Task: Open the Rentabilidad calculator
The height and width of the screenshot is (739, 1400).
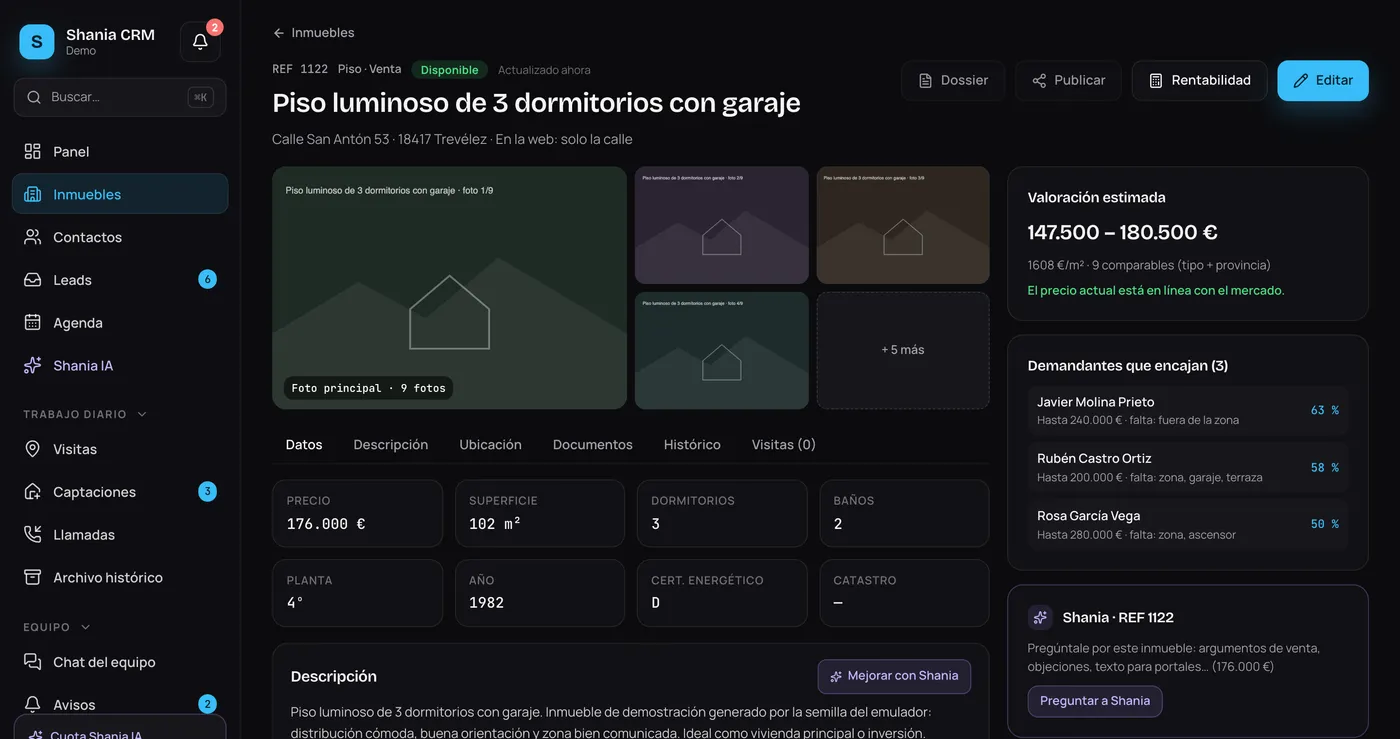Action: pos(1199,80)
